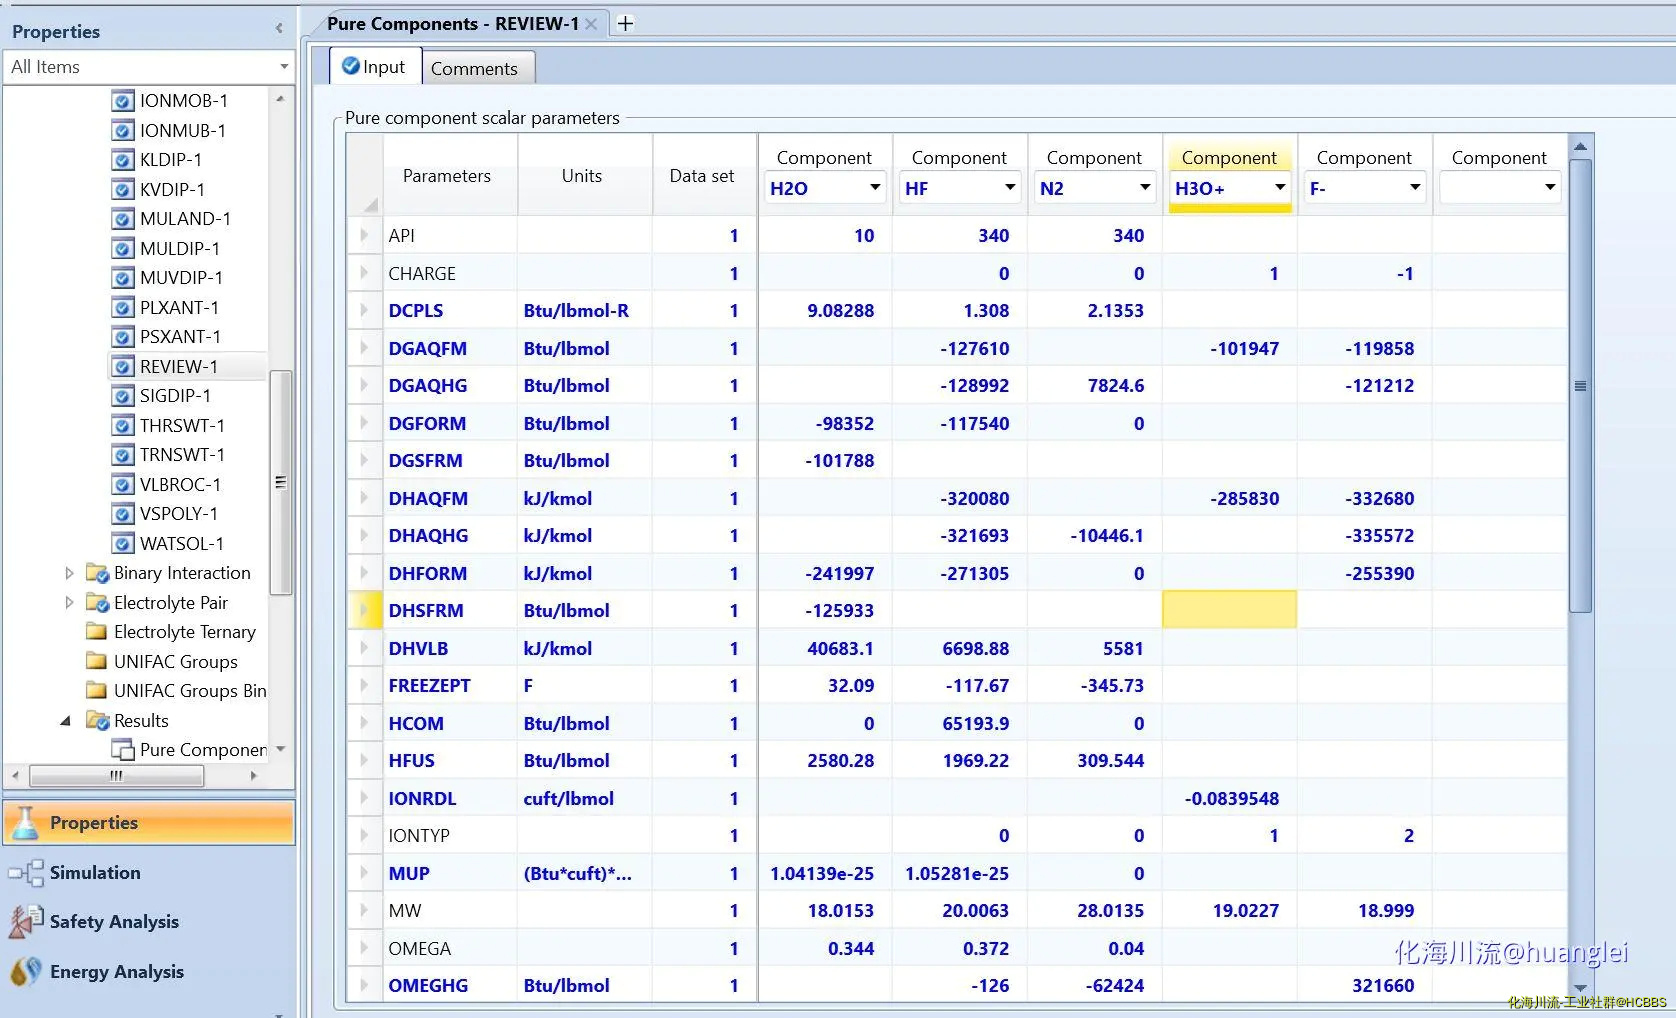Open the H3O+ component dropdown
This screenshot has width=1676, height=1018.
point(1280,188)
